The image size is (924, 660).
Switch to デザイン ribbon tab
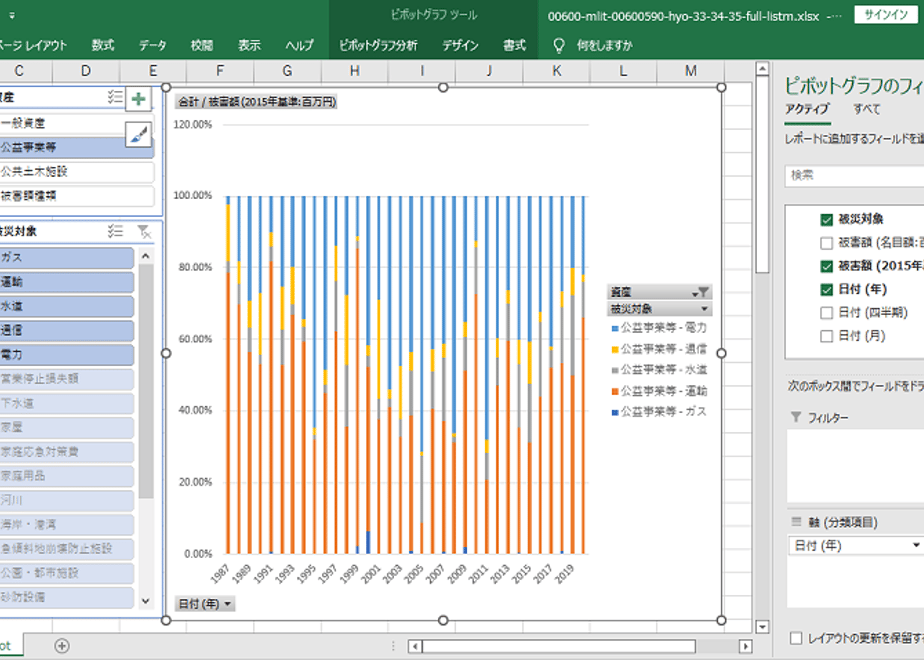(460, 45)
